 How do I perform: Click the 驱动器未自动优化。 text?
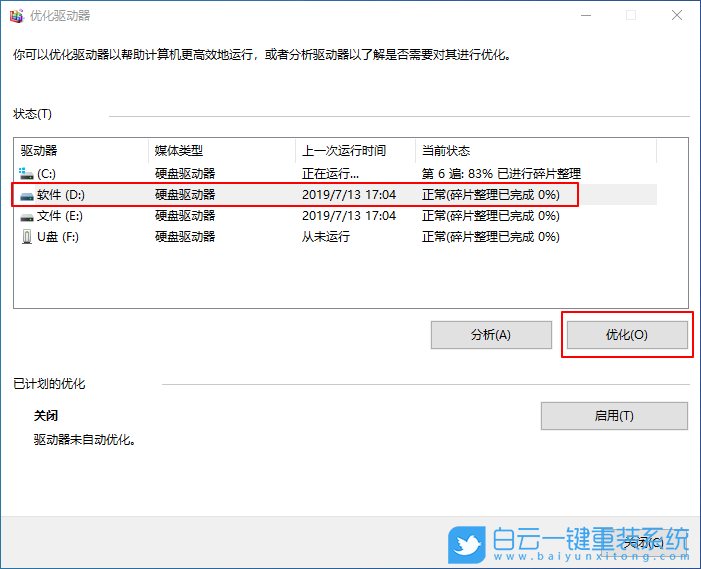point(84,440)
